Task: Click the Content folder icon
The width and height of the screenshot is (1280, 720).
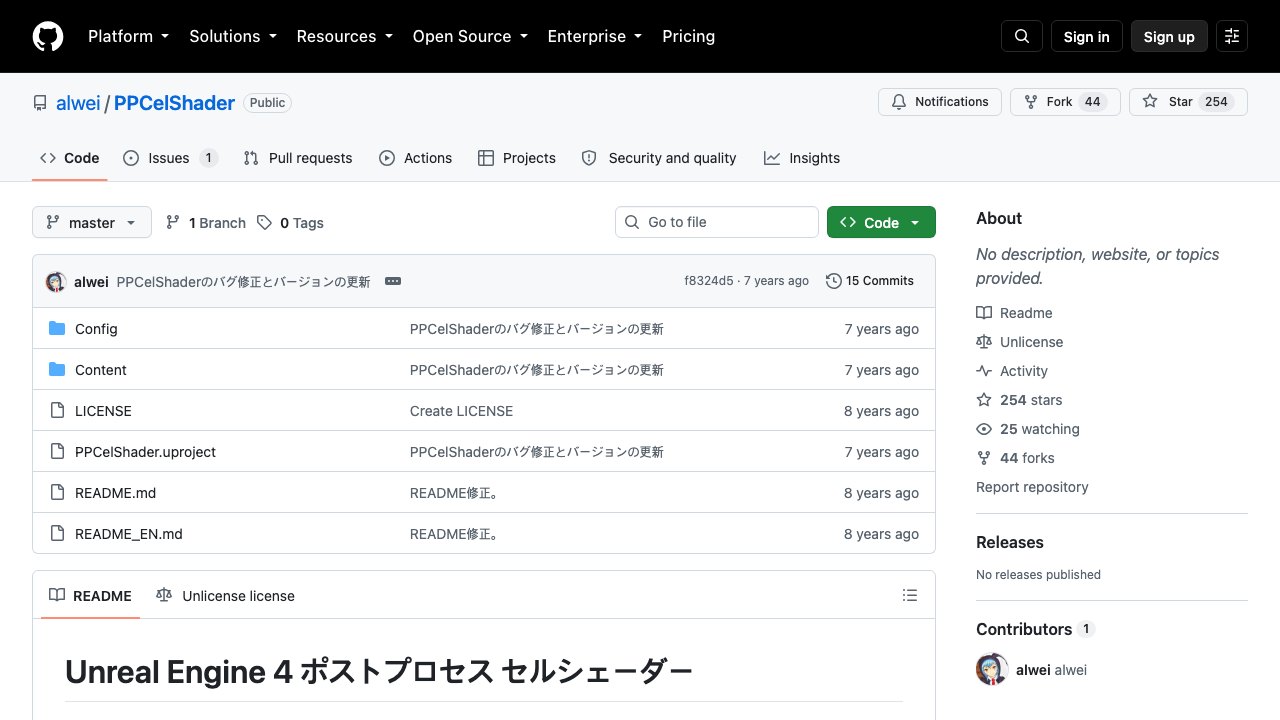Action: [57, 370]
